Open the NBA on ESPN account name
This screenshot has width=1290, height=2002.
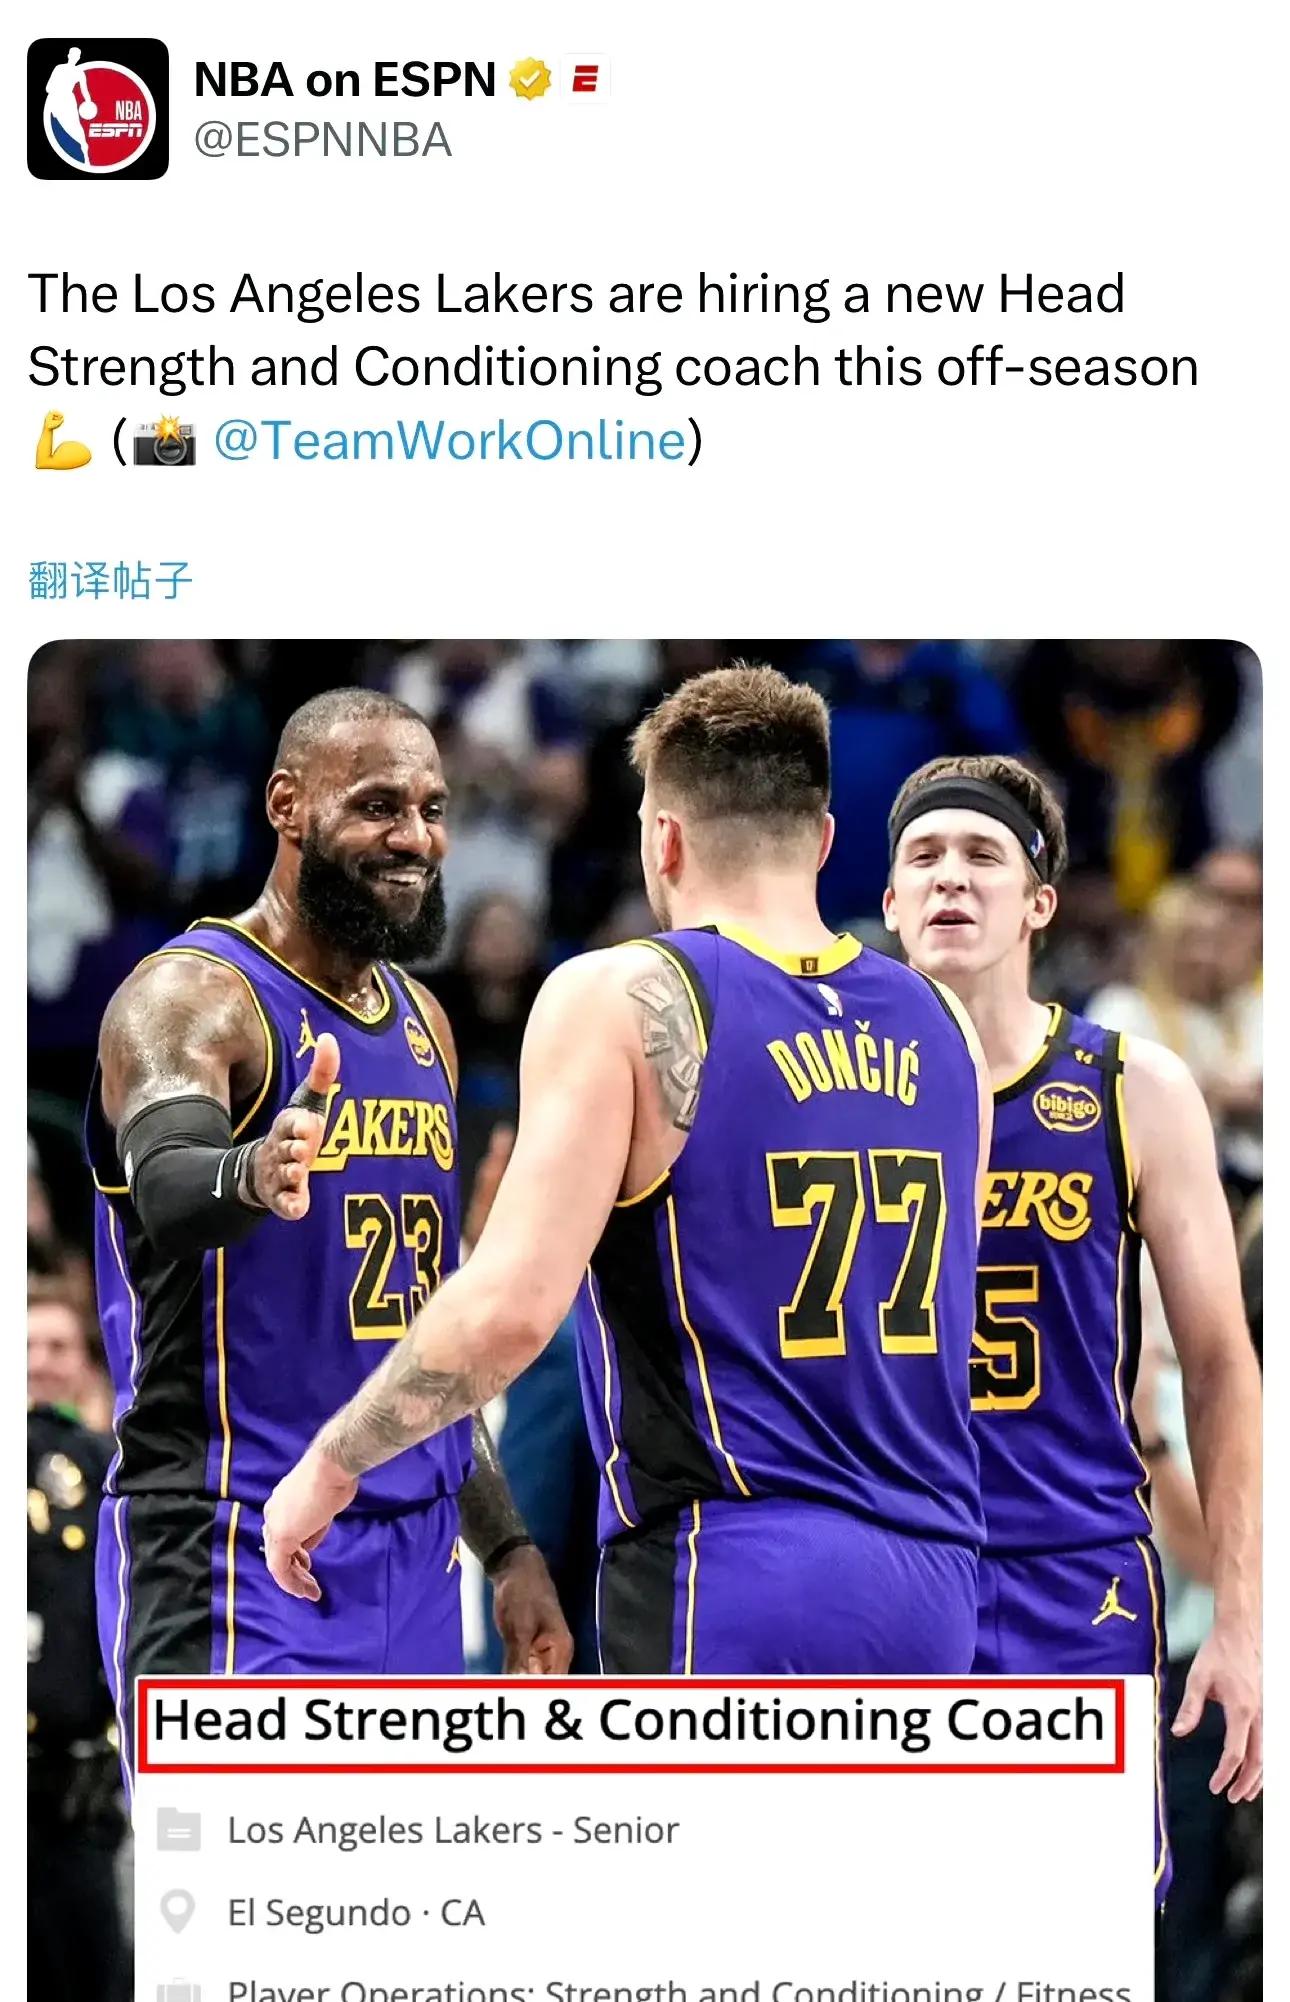(x=345, y=79)
